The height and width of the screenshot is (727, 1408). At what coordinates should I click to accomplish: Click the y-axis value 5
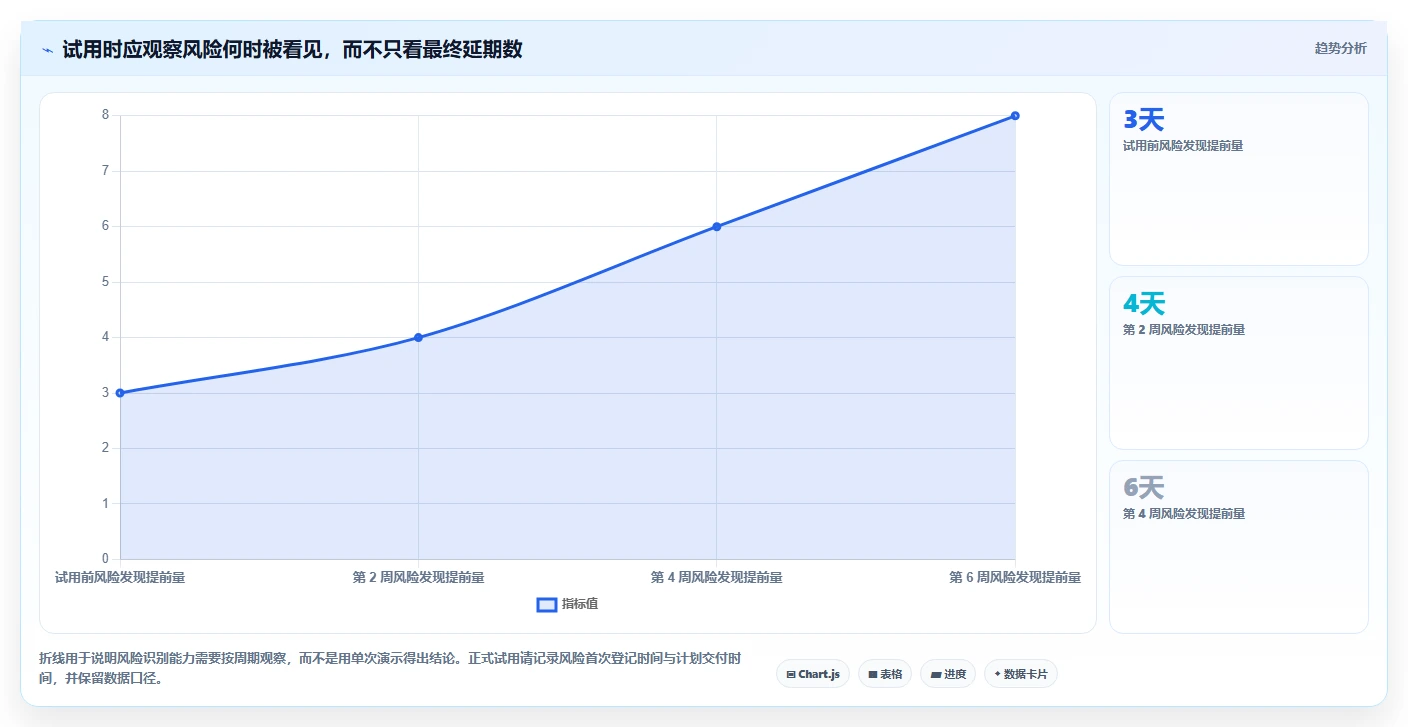105,282
